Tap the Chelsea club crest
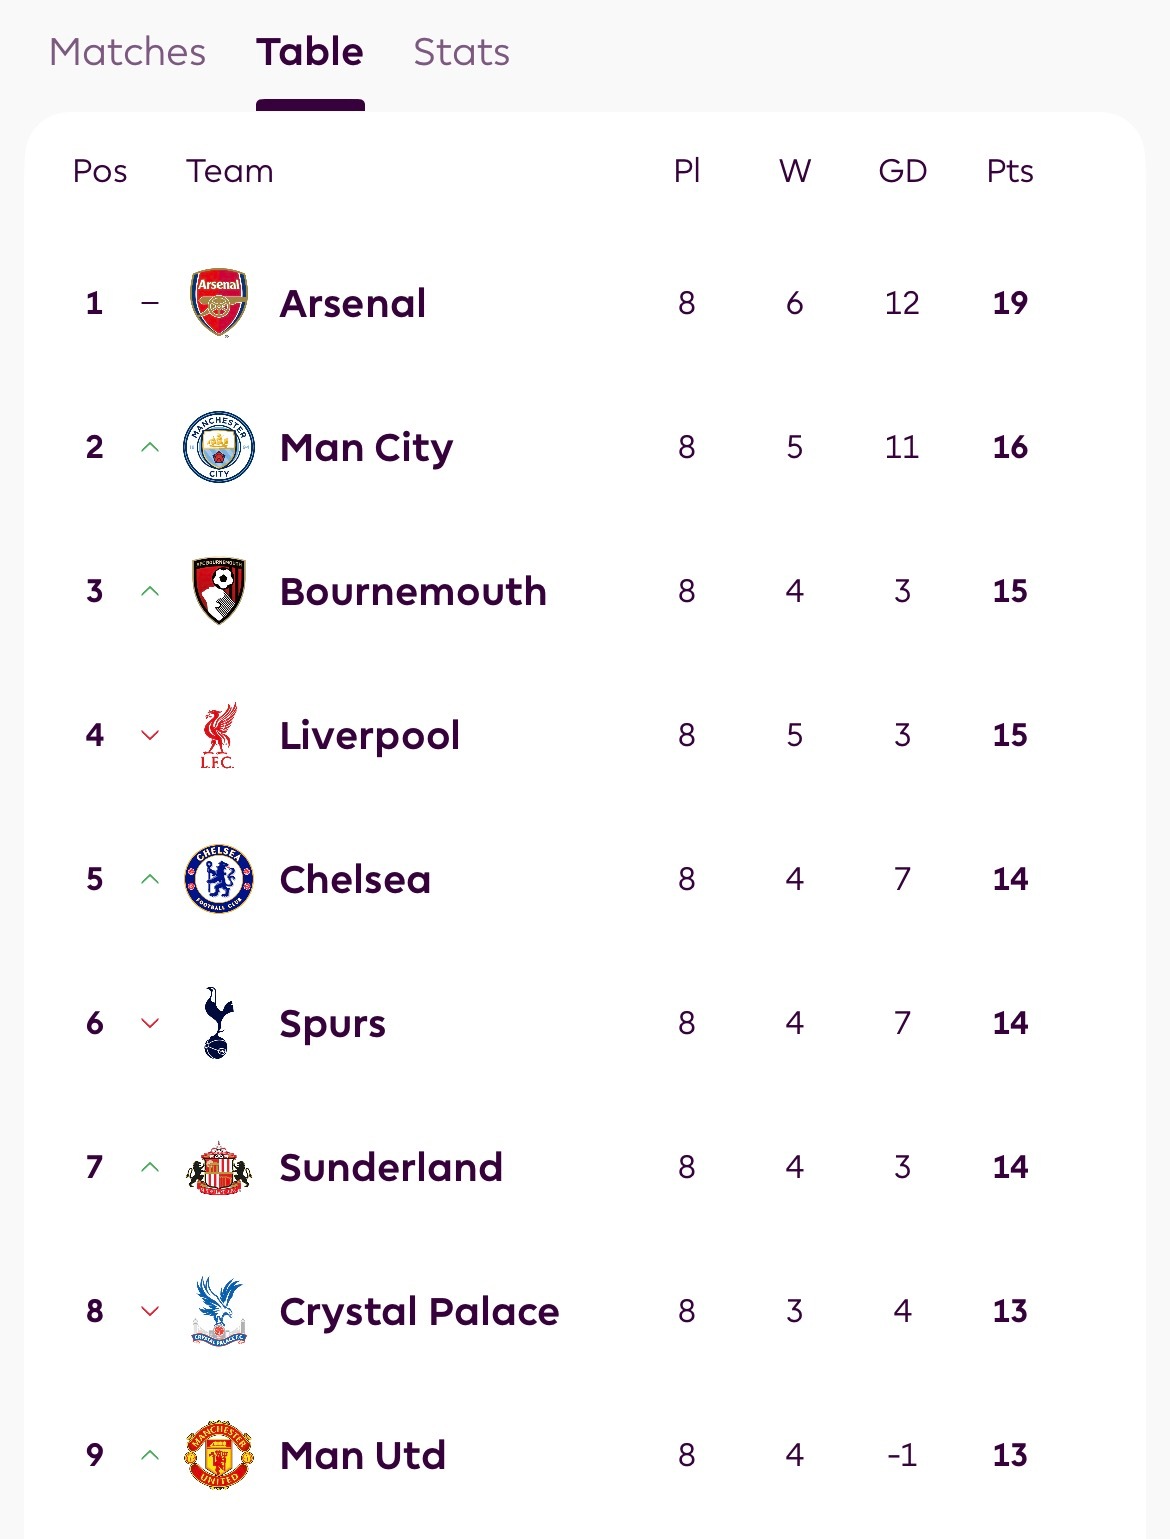Image resolution: width=1170 pixels, height=1539 pixels. coord(219,879)
